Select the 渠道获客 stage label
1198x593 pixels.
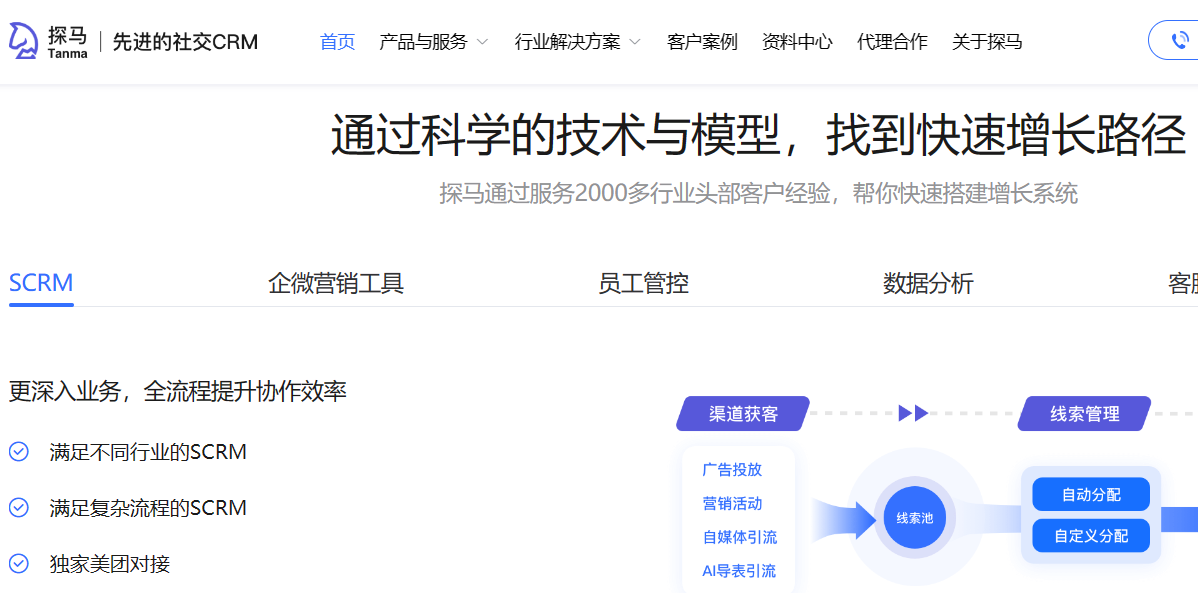click(743, 414)
